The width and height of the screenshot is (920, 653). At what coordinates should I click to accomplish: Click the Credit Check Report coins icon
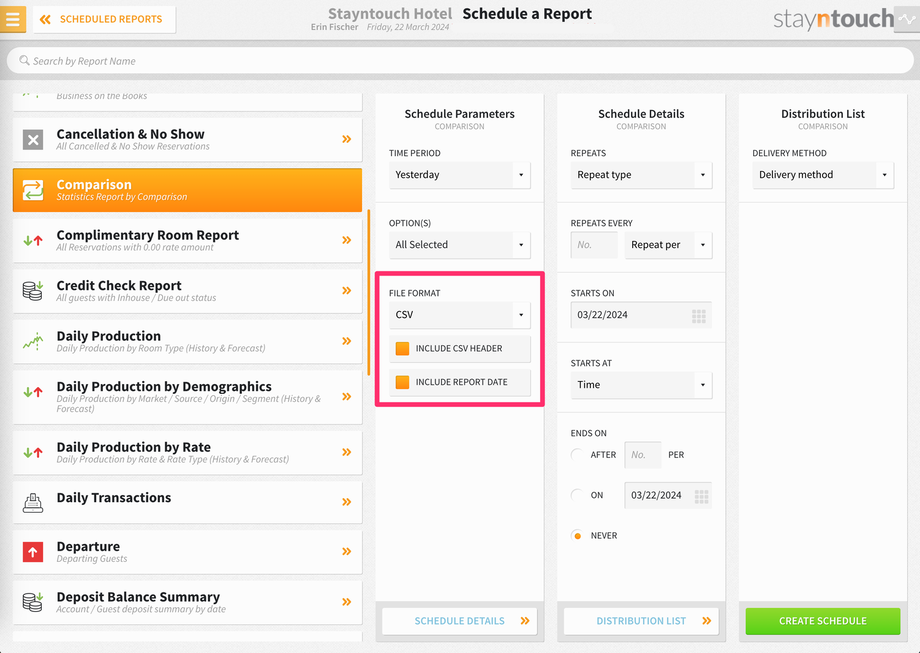point(33,290)
